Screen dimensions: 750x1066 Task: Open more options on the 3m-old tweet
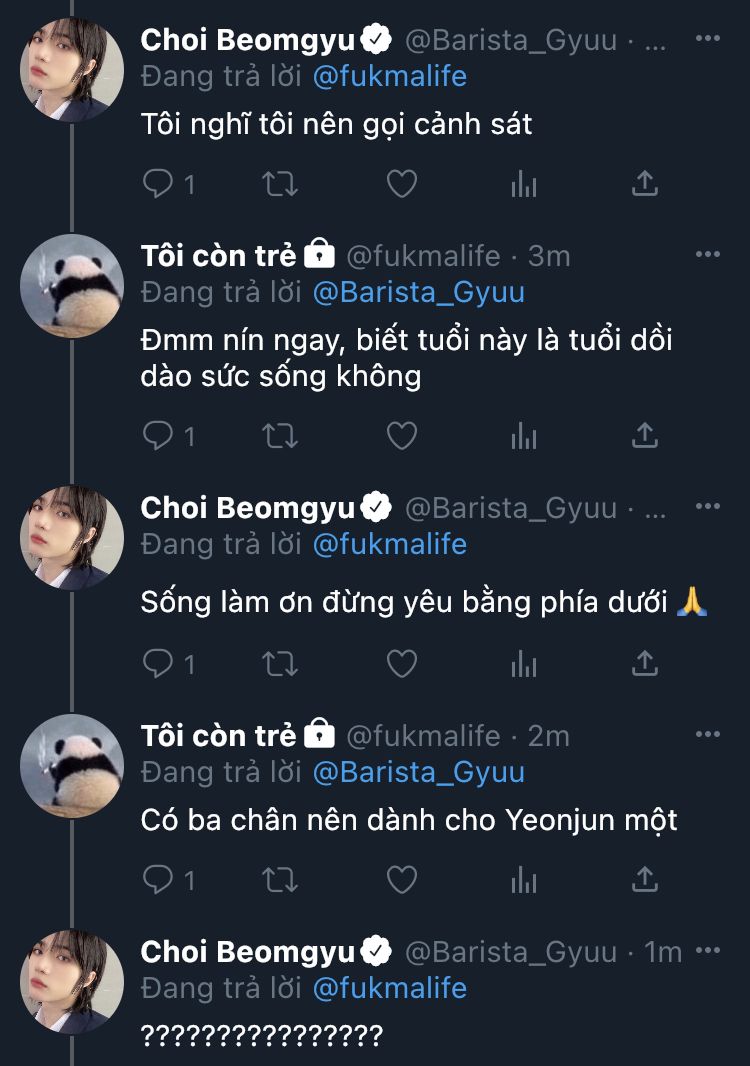coord(707,255)
